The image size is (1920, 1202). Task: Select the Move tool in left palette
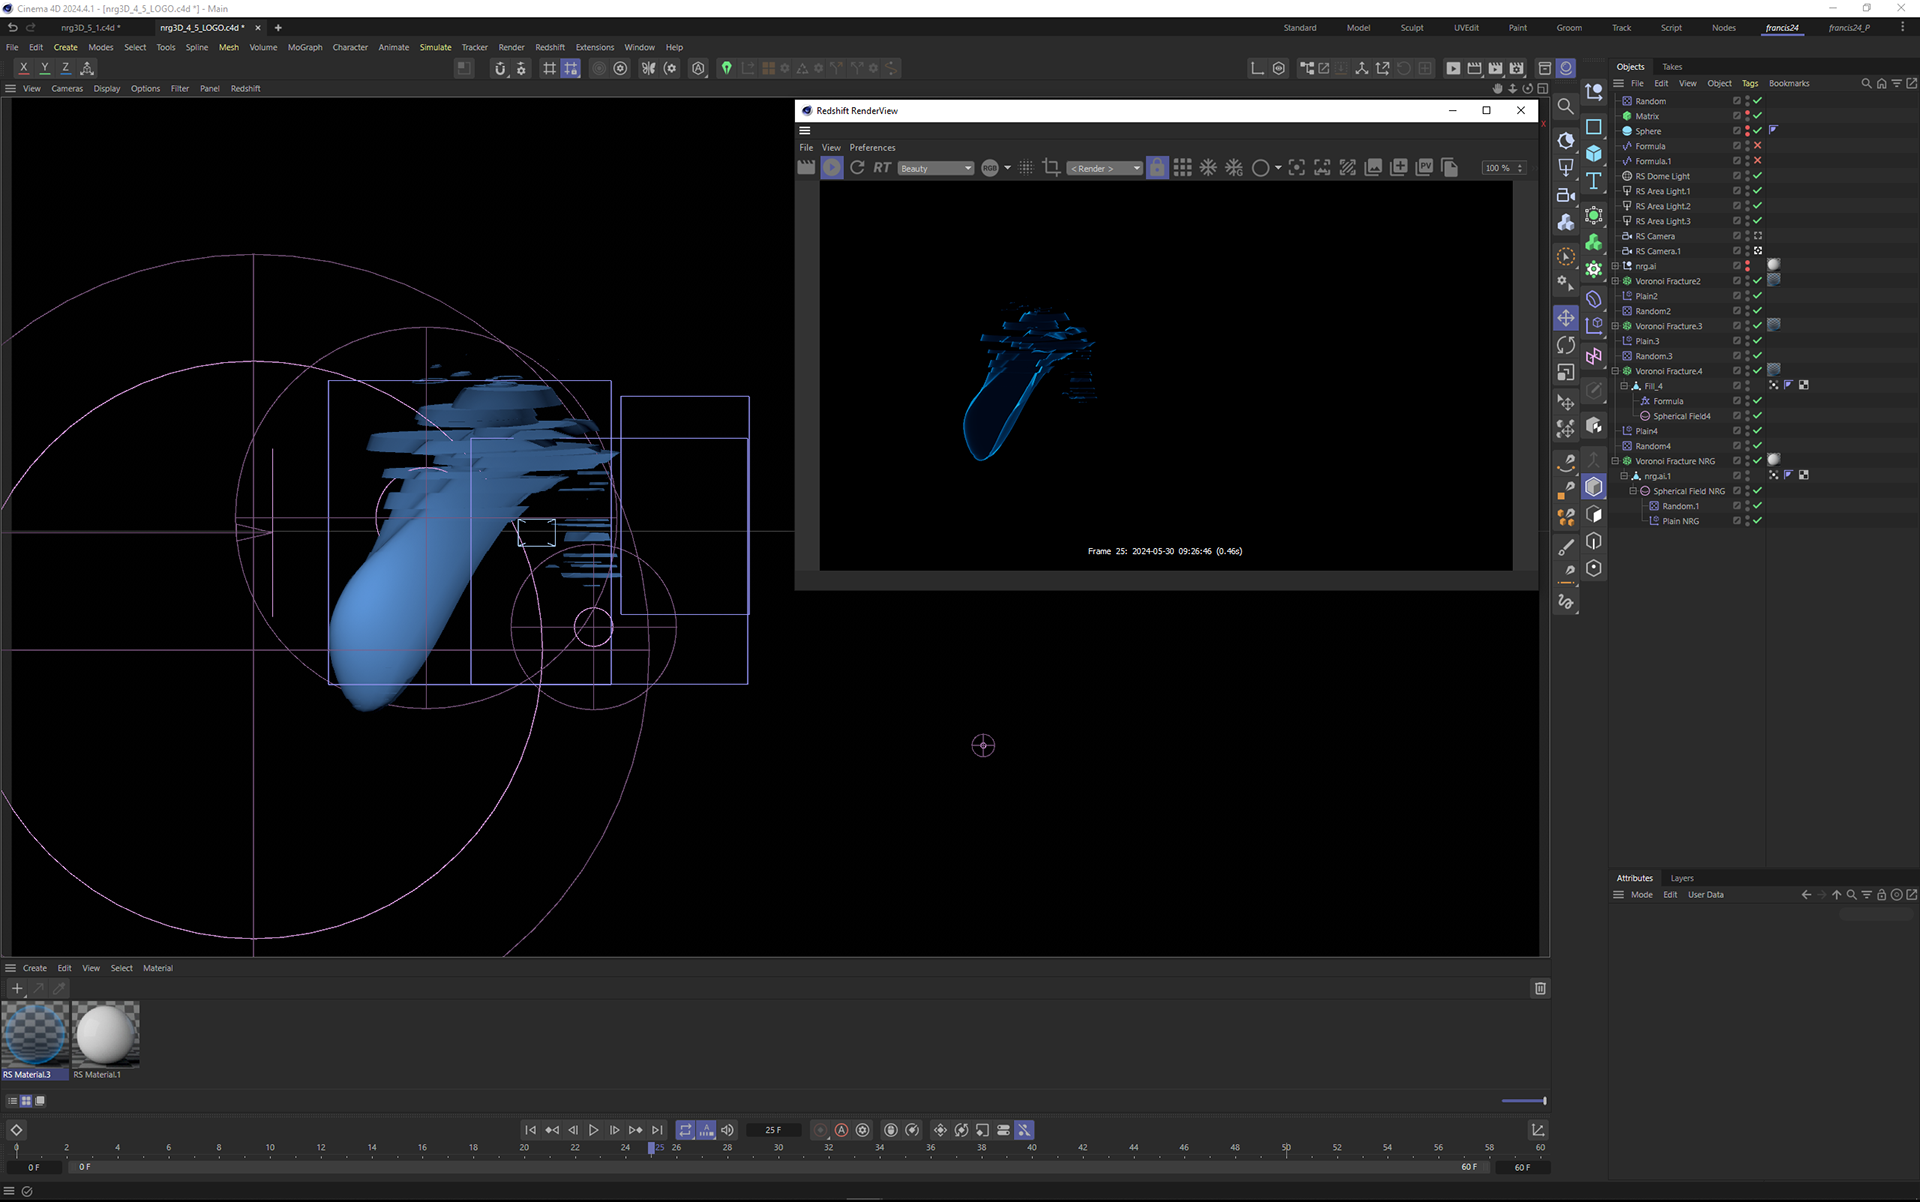point(1566,318)
